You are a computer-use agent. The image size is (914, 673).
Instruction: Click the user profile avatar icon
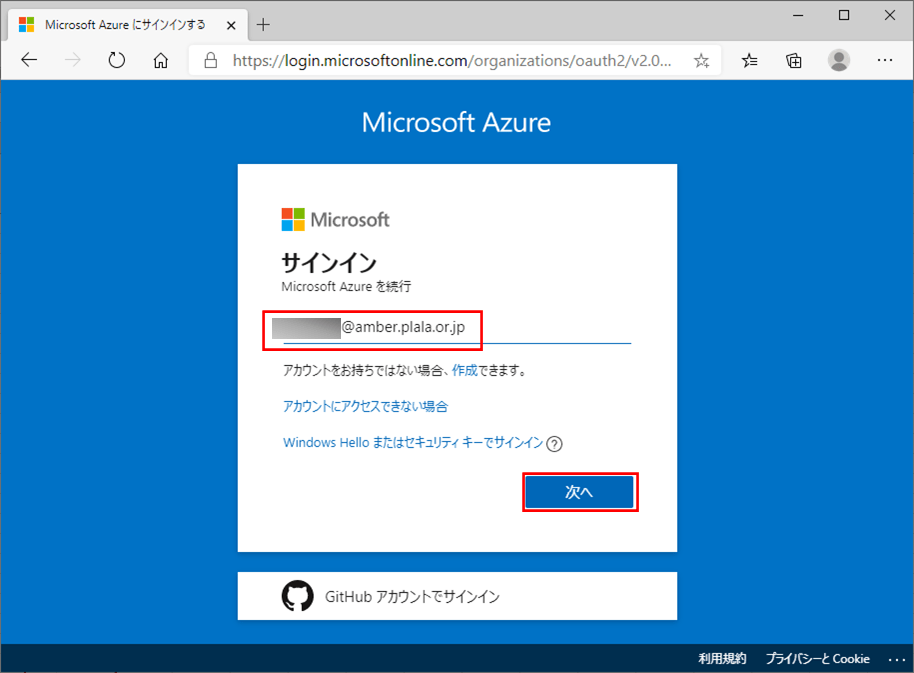839,60
